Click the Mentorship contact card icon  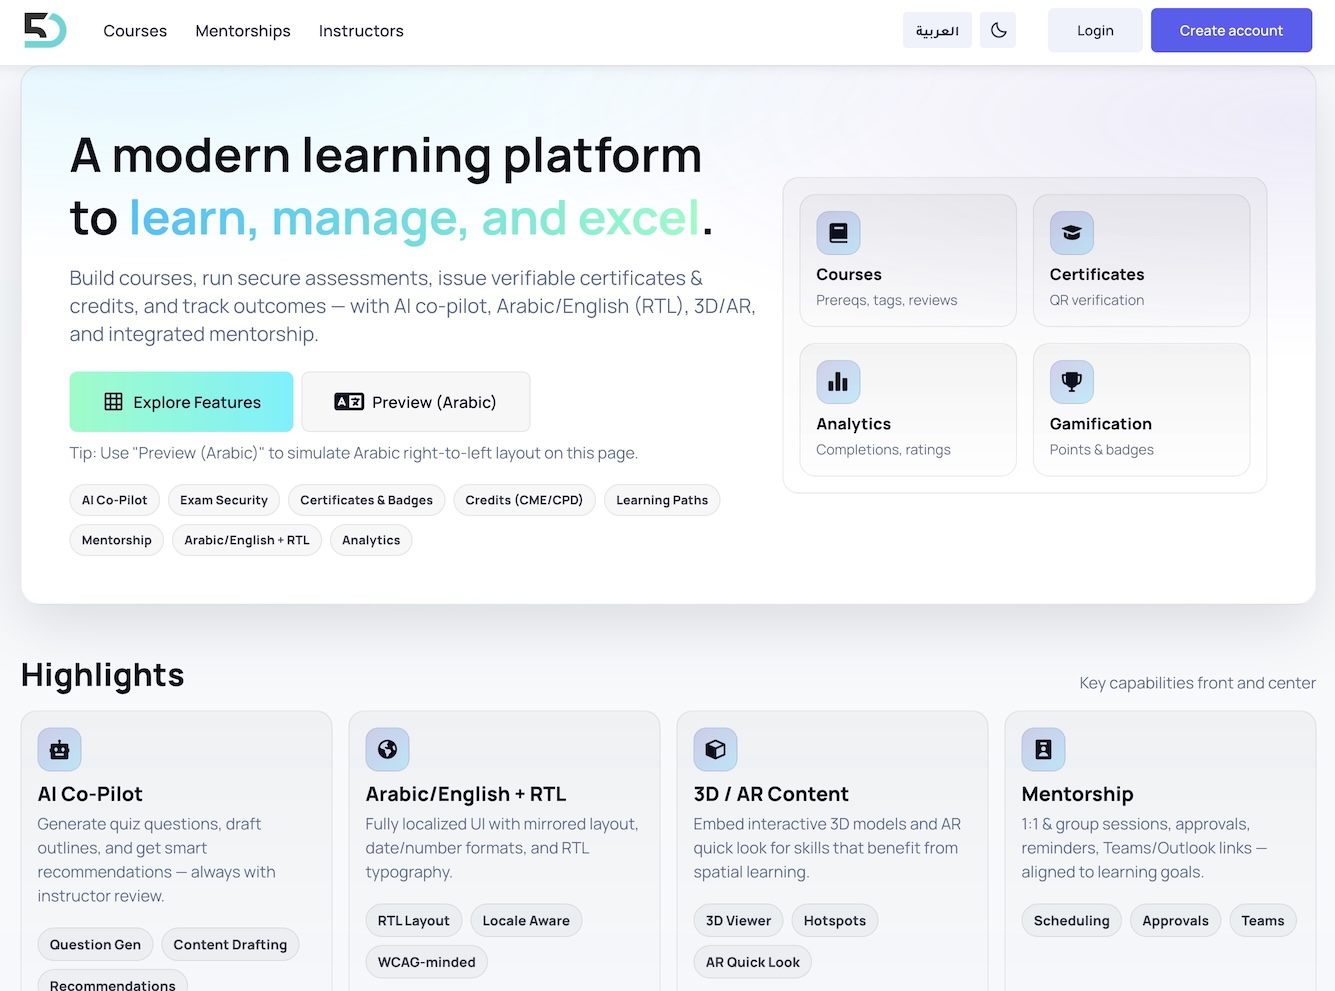(1043, 749)
